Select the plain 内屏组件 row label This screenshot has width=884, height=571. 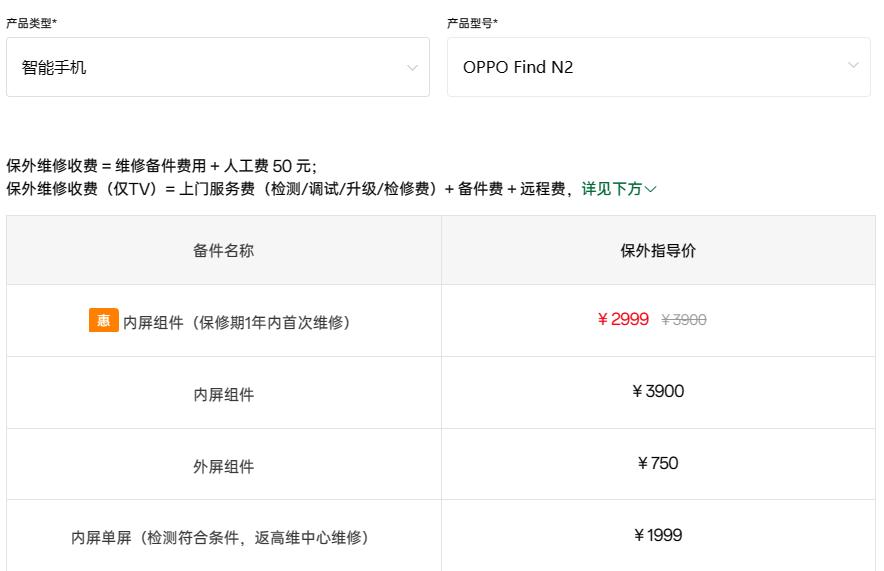click(223, 394)
